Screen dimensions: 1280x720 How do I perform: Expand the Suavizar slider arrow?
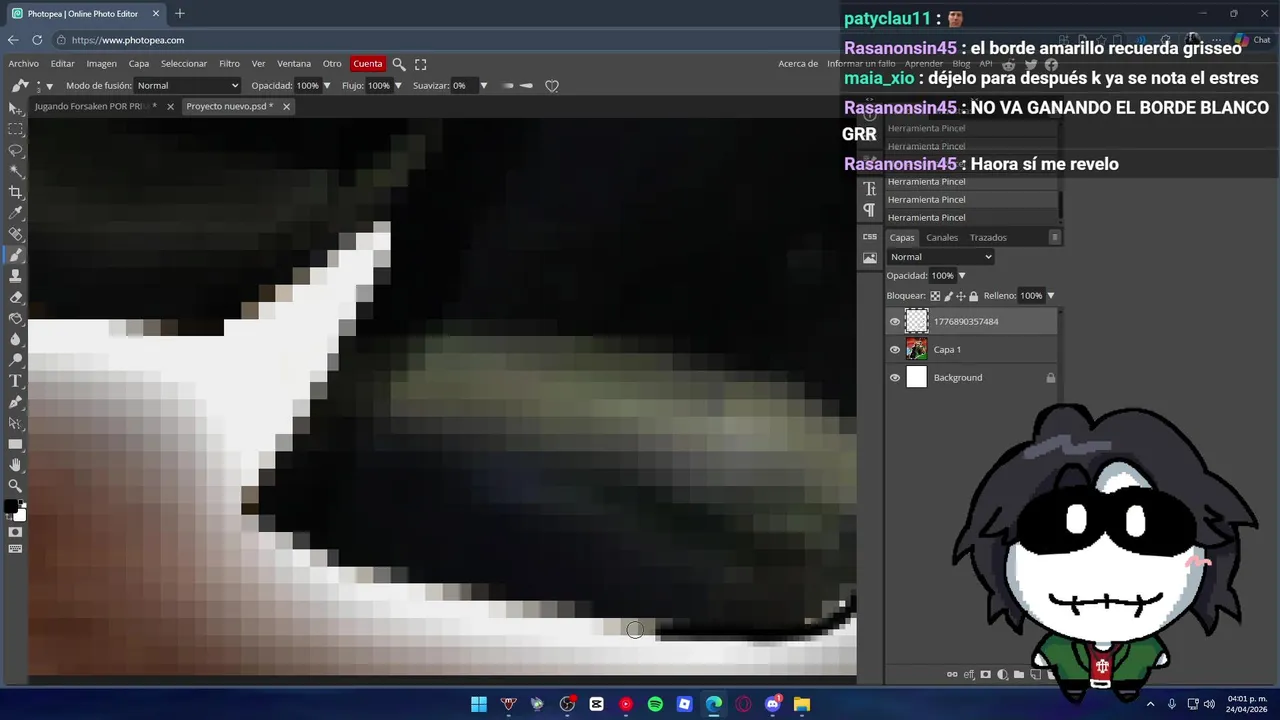(484, 86)
